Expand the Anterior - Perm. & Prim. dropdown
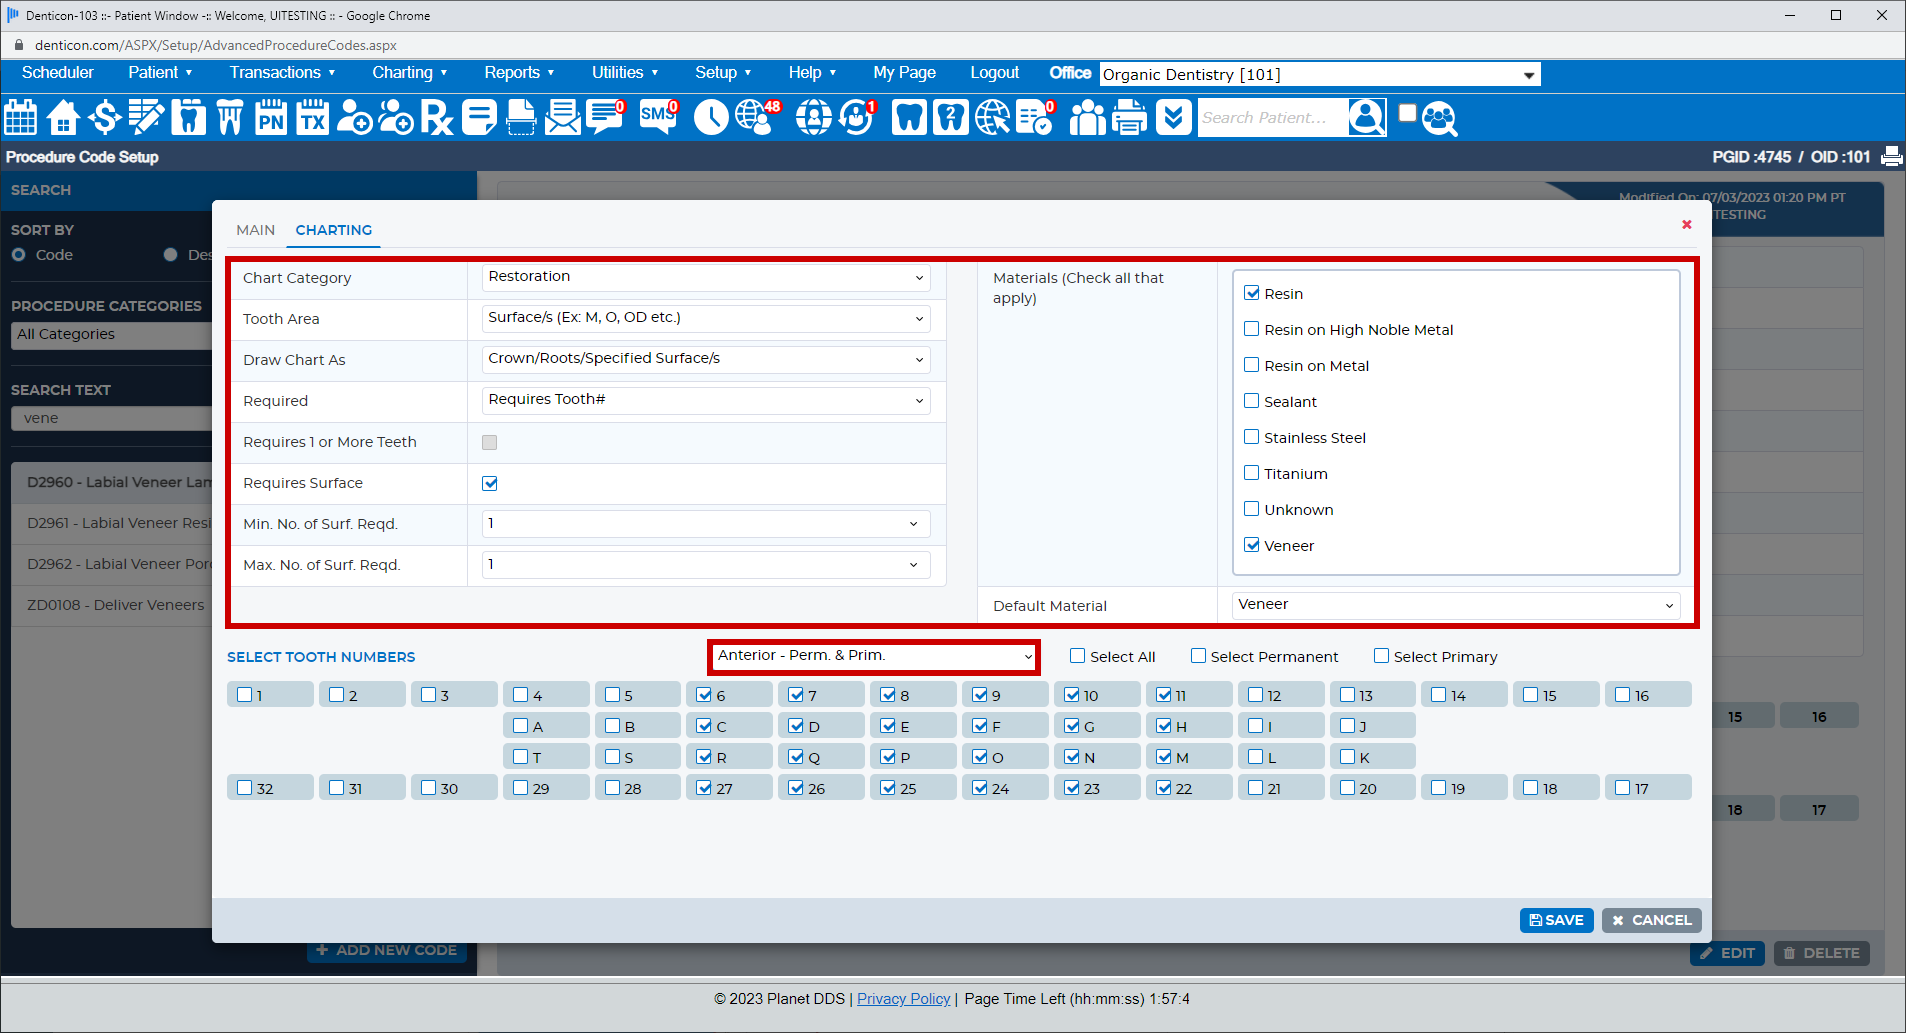This screenshot has width=1906, height=1033. [873, 656]
